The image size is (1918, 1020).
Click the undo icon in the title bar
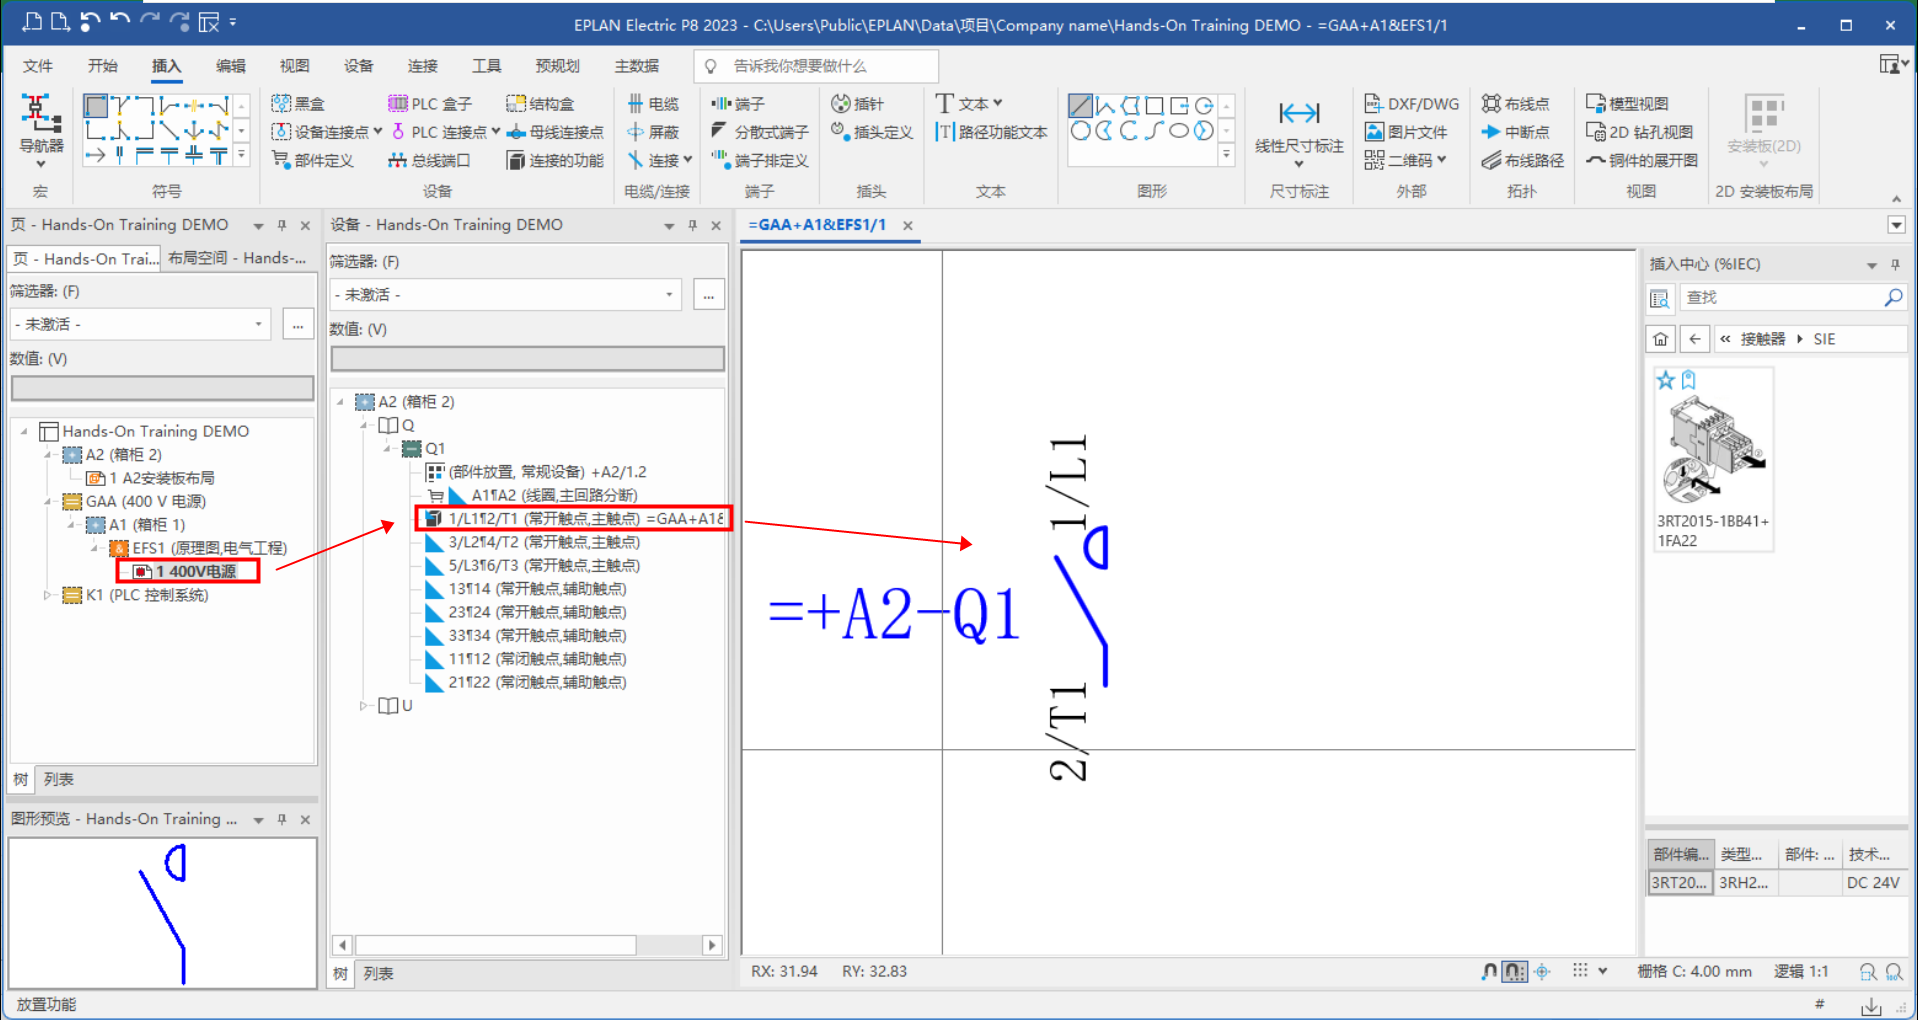click(120, 22)
